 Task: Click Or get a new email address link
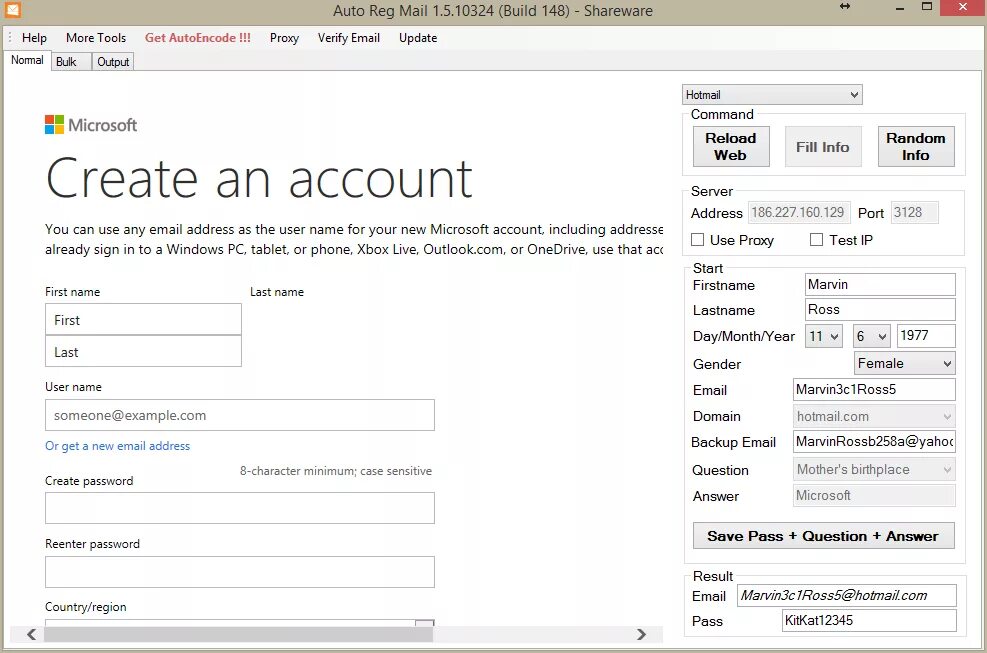tap(117, 446)
